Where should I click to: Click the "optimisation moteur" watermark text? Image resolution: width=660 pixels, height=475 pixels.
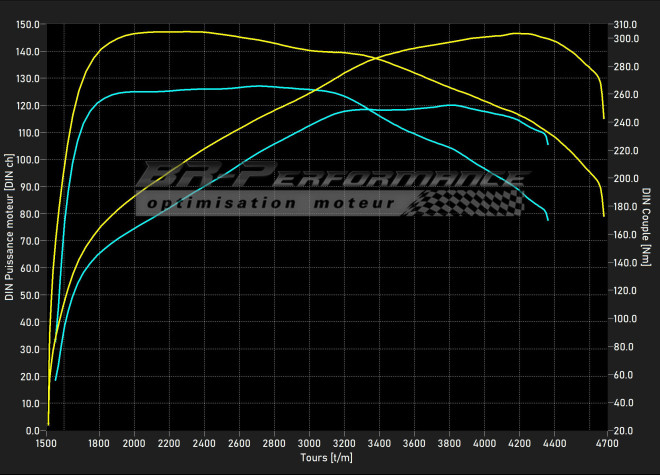pyautogui.click(x=268, y=203)
